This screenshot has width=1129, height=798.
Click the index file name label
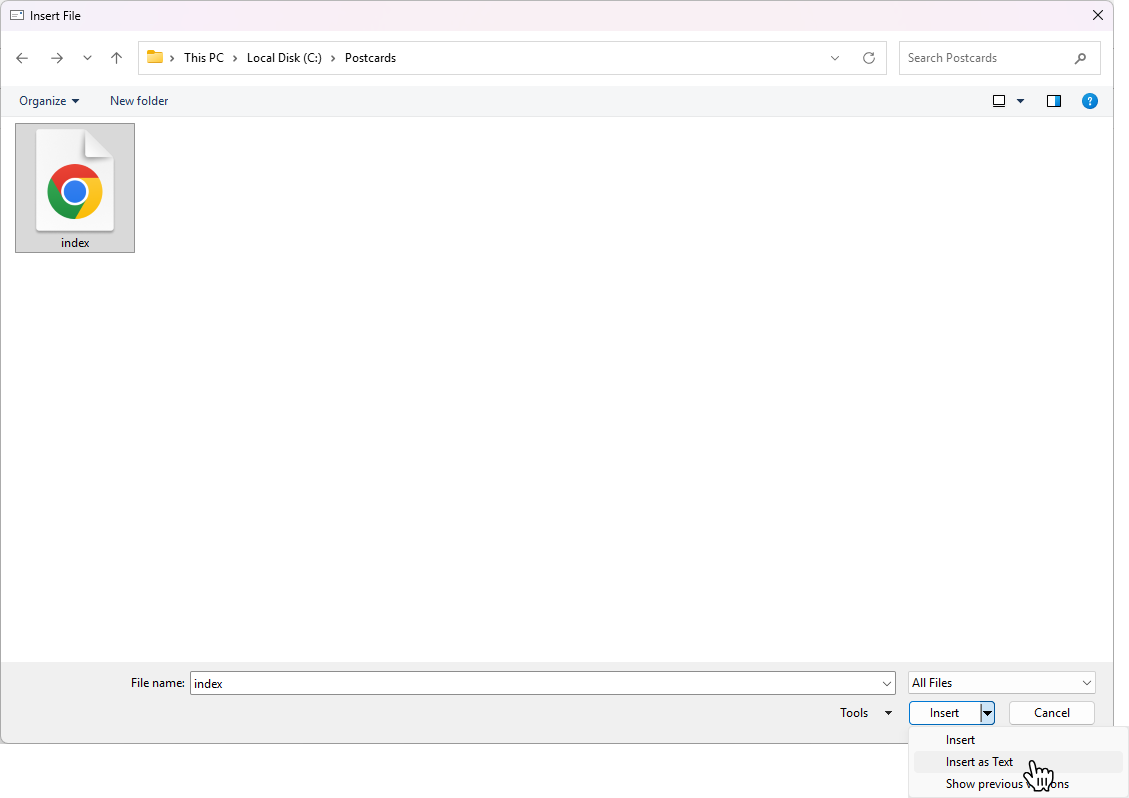pyautogui.click(x=75, y=243)
